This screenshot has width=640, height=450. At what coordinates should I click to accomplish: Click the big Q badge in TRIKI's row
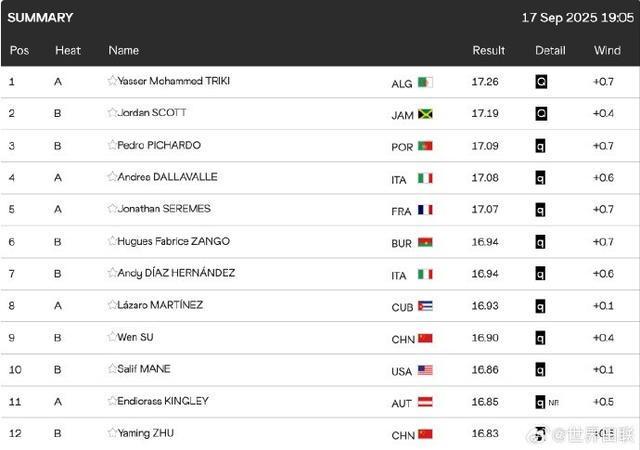click(541, 82)
